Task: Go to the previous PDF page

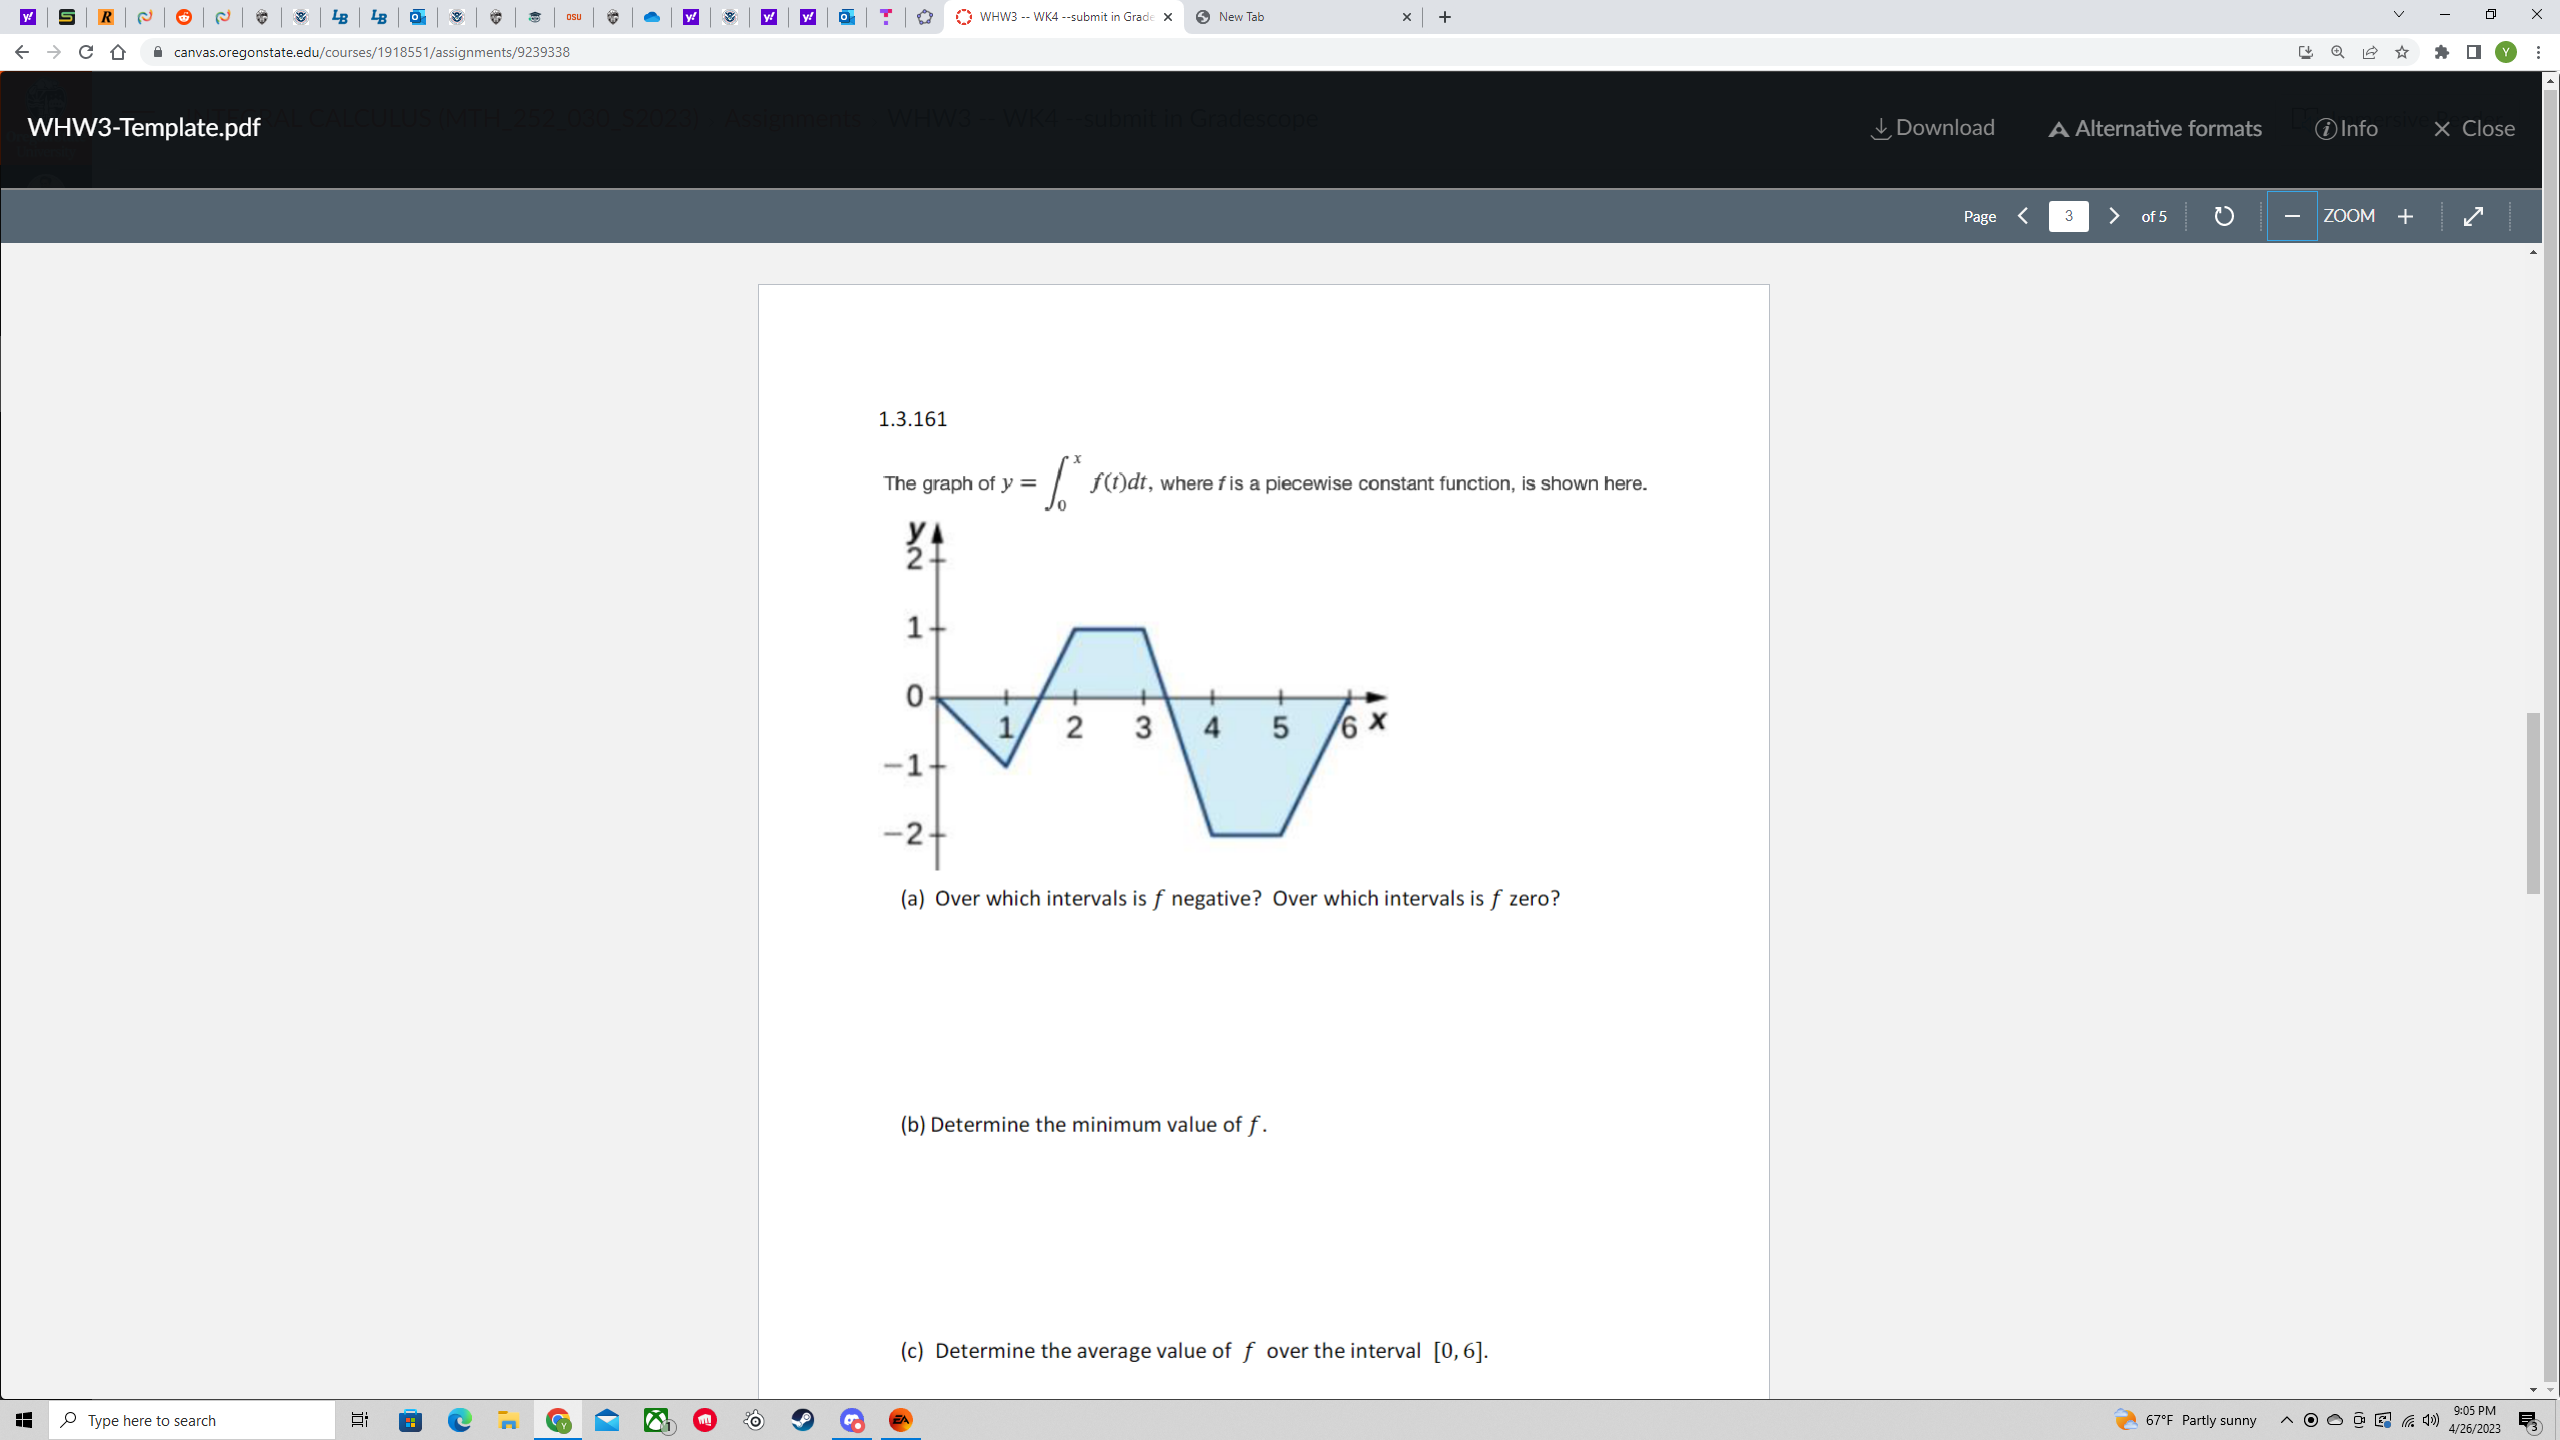Action: [x=2023, y=216]
